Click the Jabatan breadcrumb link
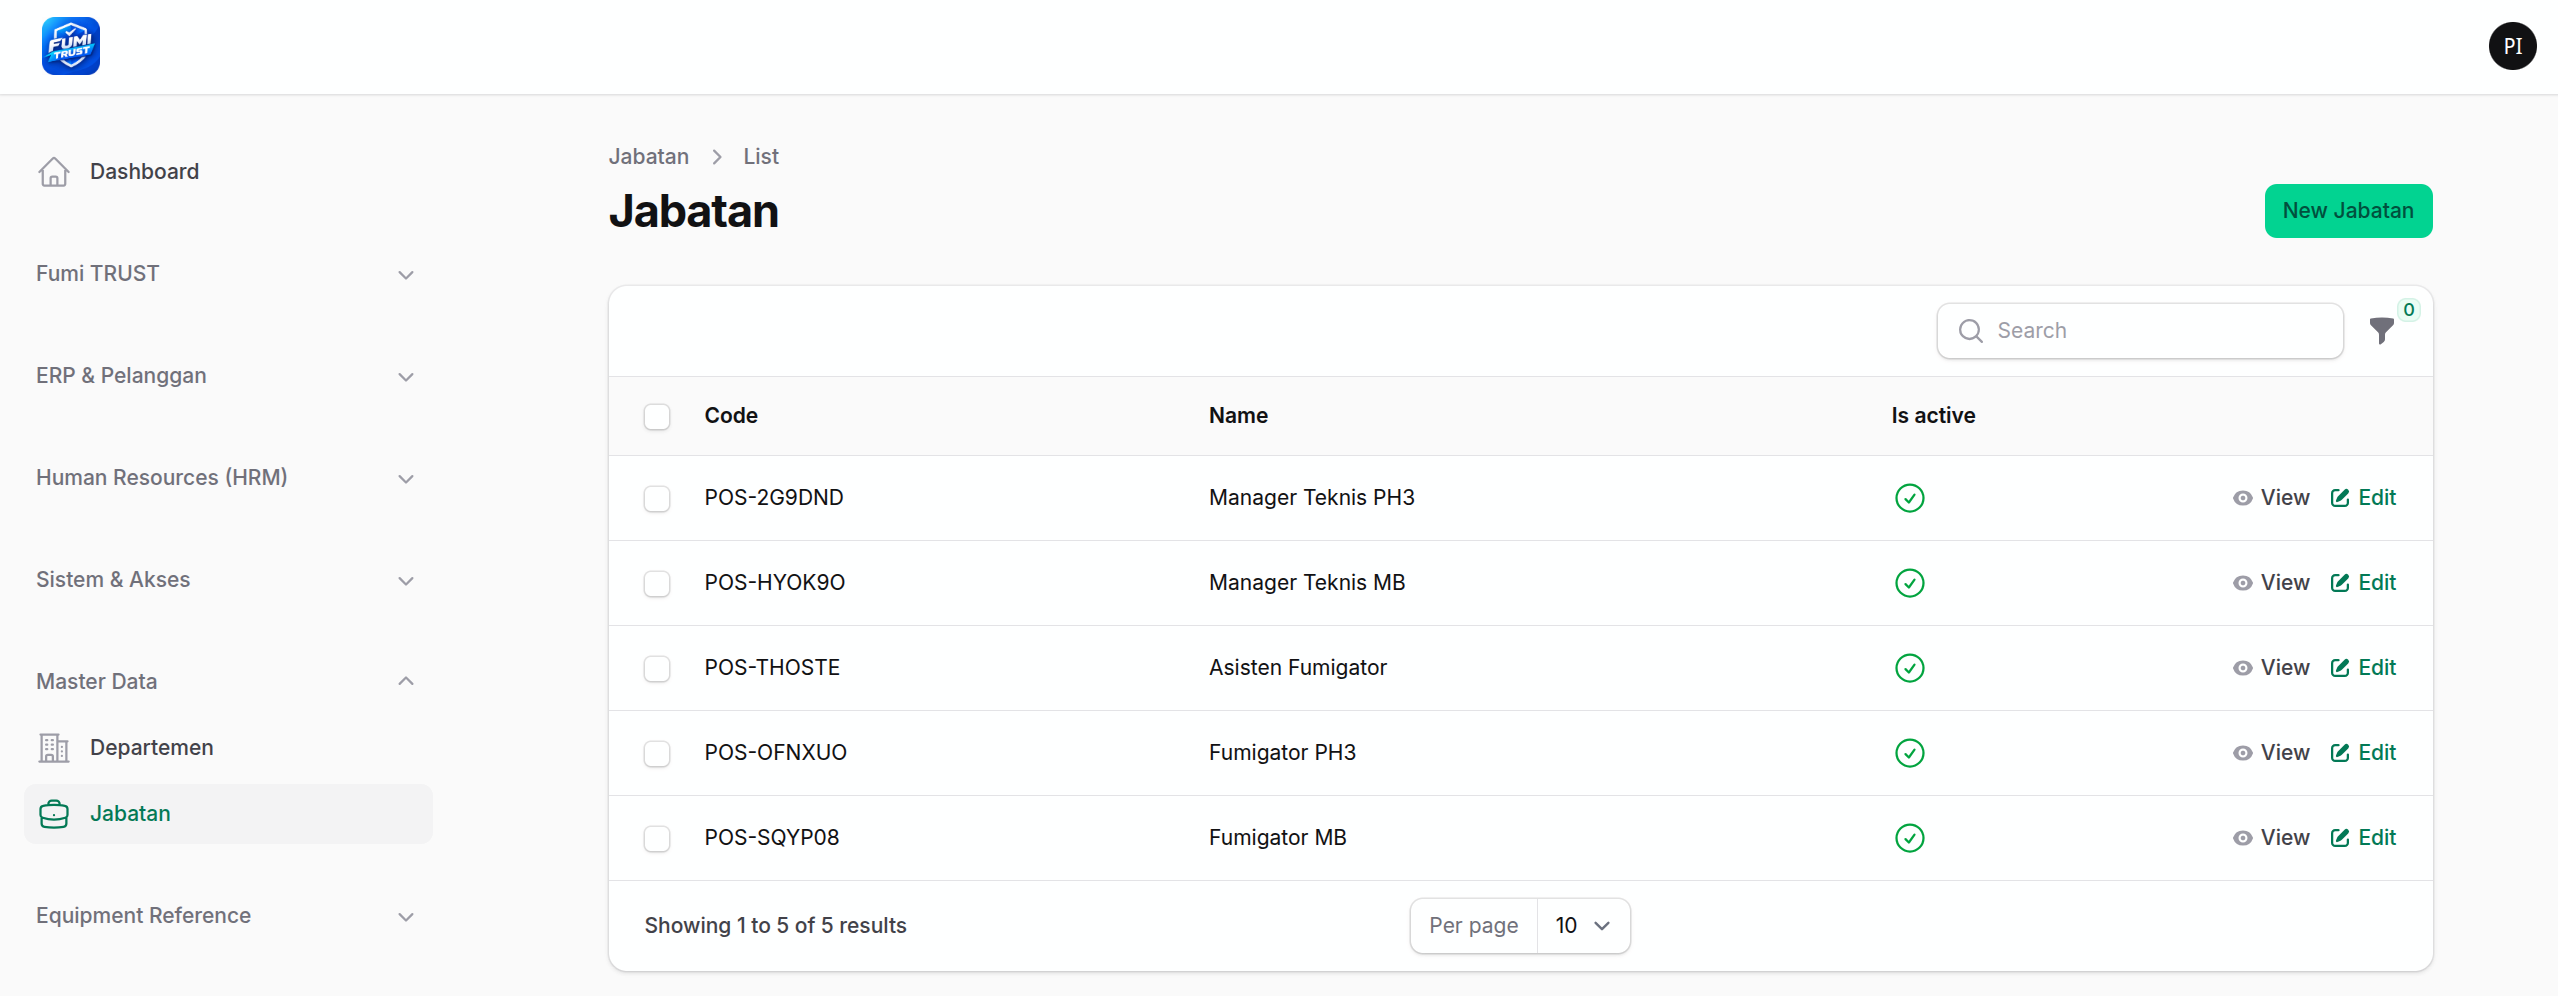 [649, 157]
